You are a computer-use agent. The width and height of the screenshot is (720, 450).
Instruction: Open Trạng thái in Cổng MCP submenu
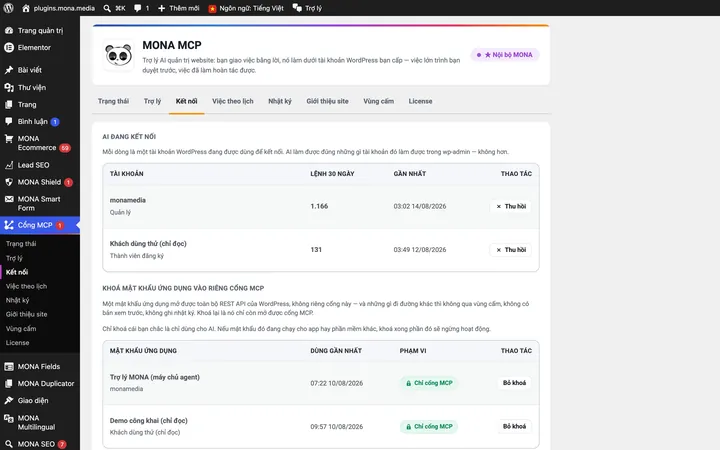[x=21, y=244]
